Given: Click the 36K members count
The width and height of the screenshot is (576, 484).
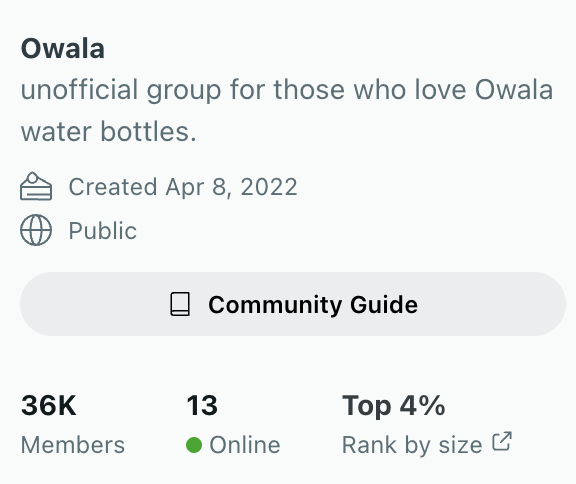Looking at the screenshot, I should pyautogui.click(x=49, y=405).
